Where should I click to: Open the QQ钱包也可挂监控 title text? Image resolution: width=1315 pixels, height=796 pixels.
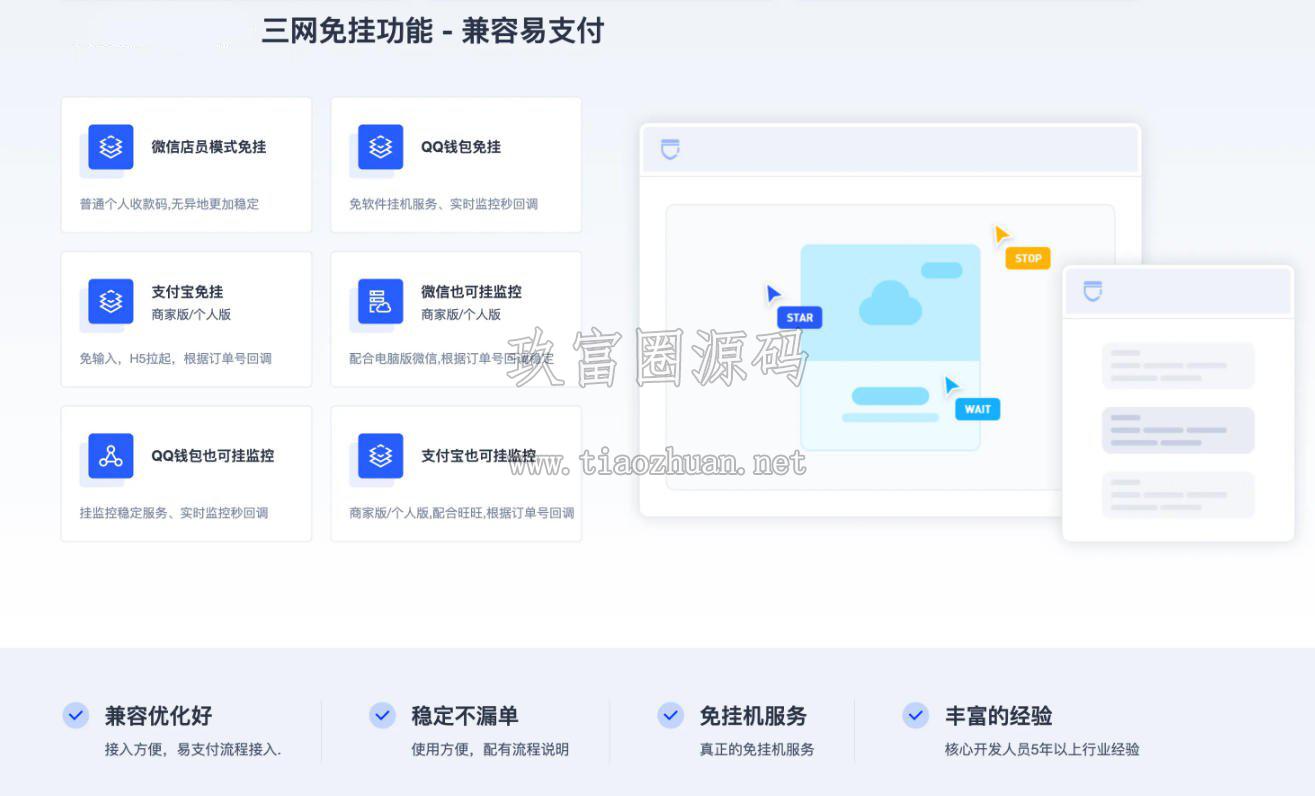click(x=213, y=456)
